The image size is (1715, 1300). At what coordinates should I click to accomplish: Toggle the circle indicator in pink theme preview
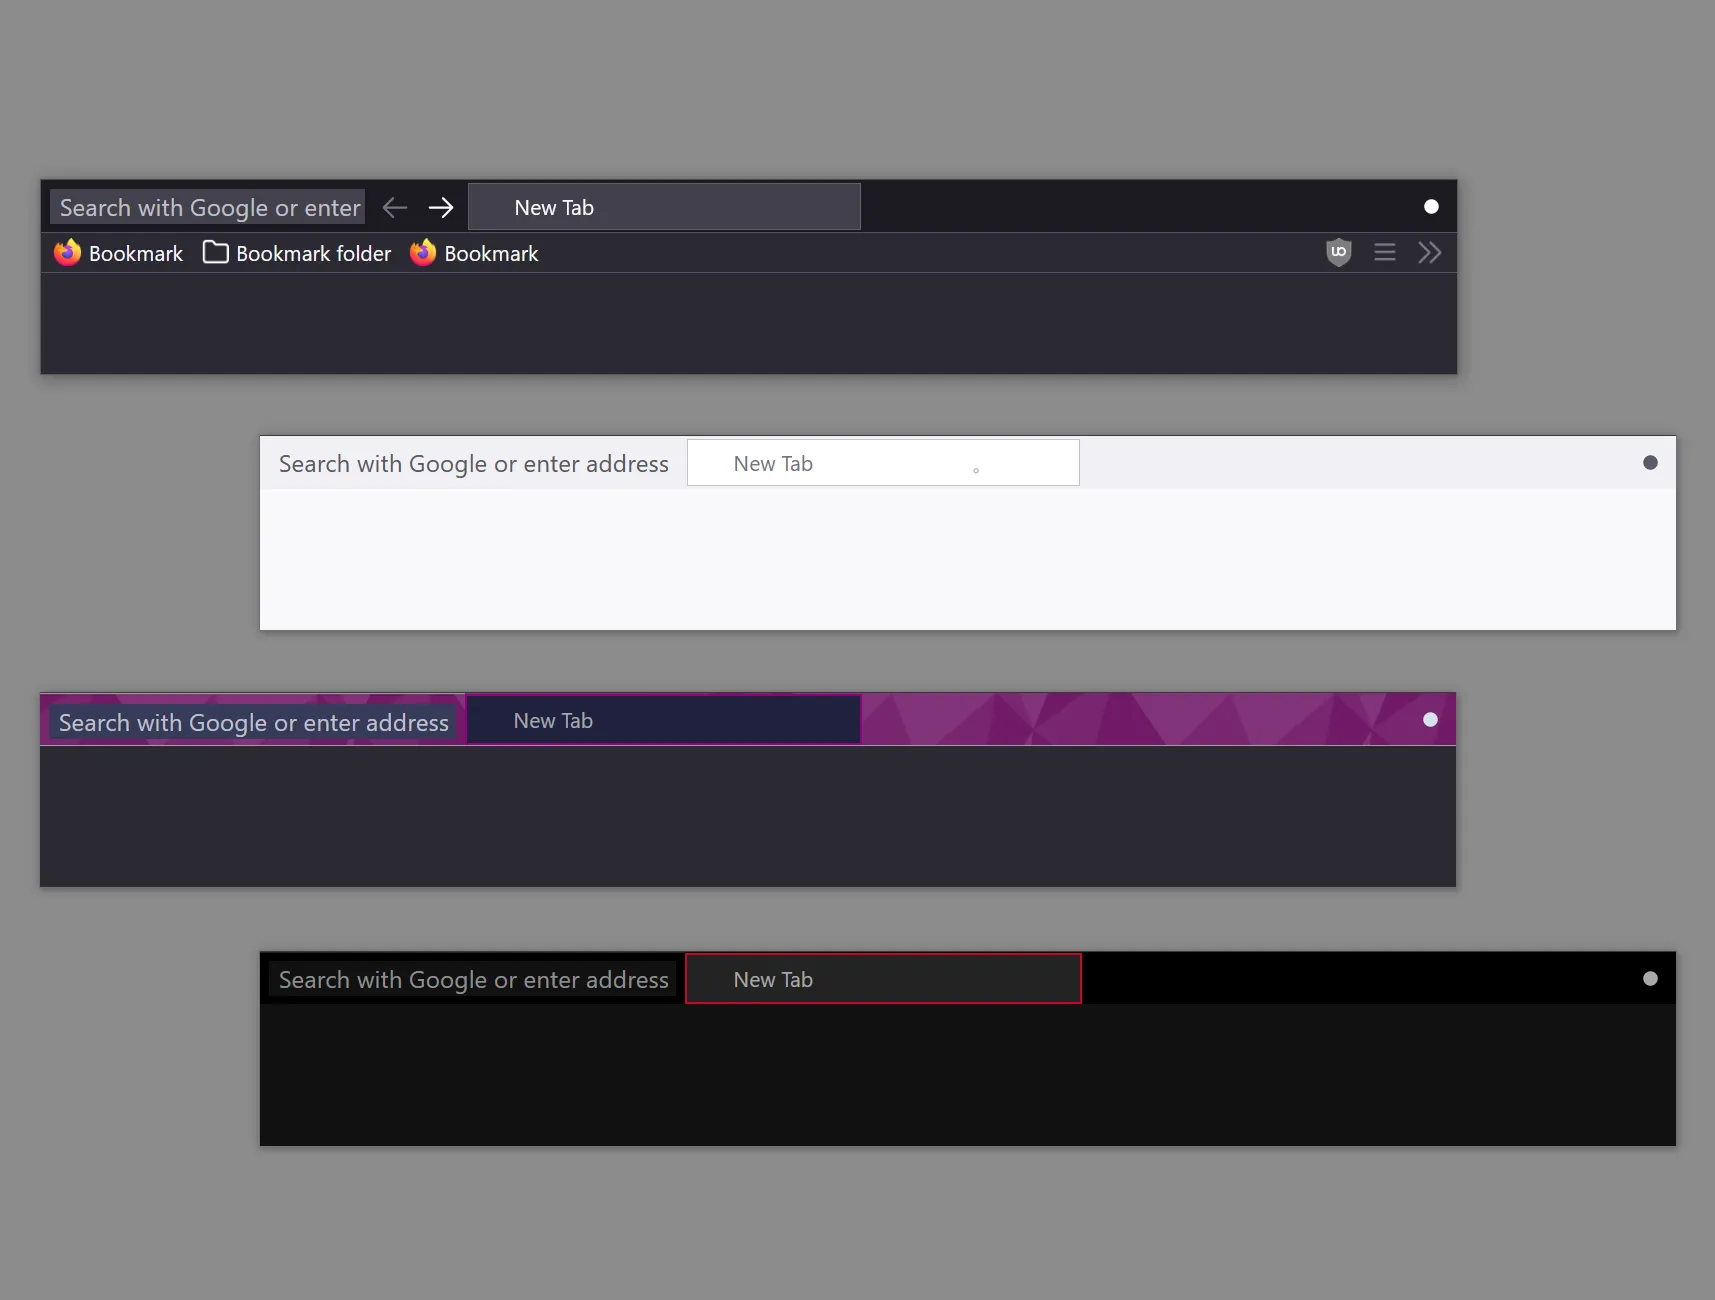[x=1428, y=719]
